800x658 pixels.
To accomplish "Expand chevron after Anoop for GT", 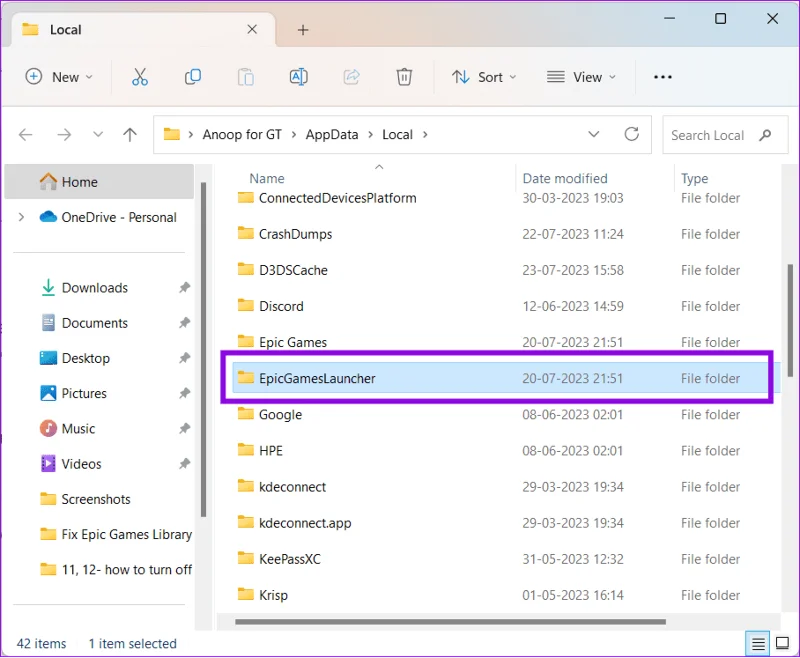I will click(x=294, y=135).
